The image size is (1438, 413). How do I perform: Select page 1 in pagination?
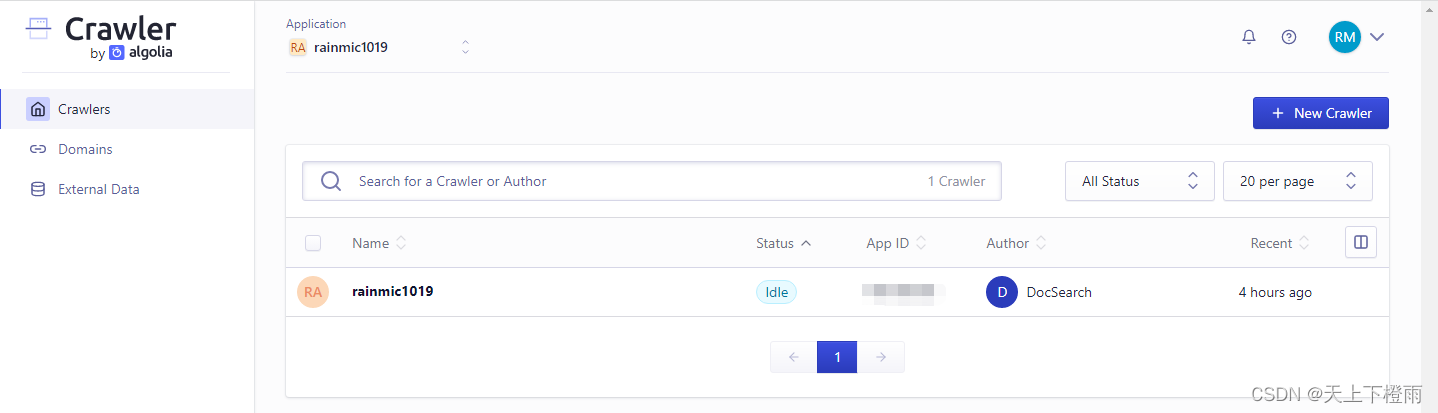pyautogui.click(x=837, y=357)
